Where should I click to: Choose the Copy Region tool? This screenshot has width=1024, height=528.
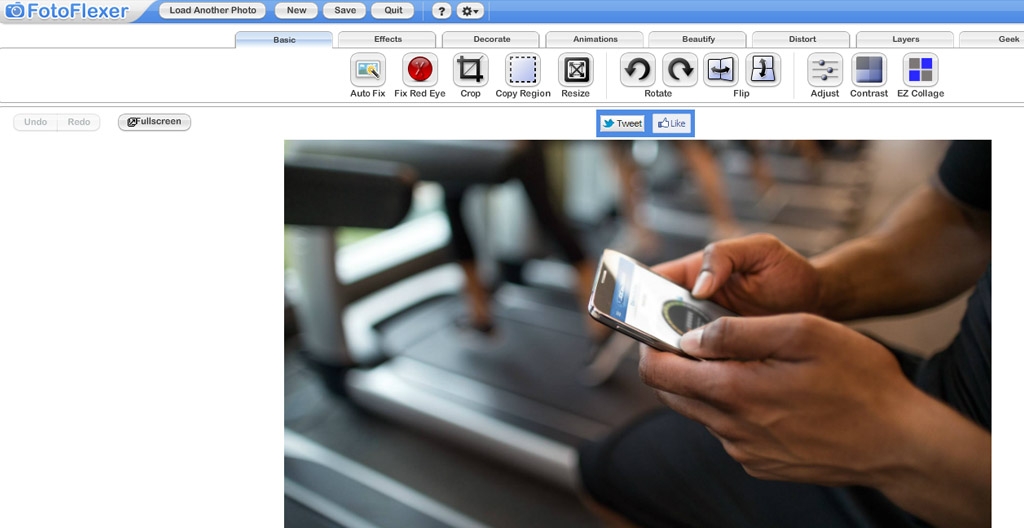tap(522, 70)
